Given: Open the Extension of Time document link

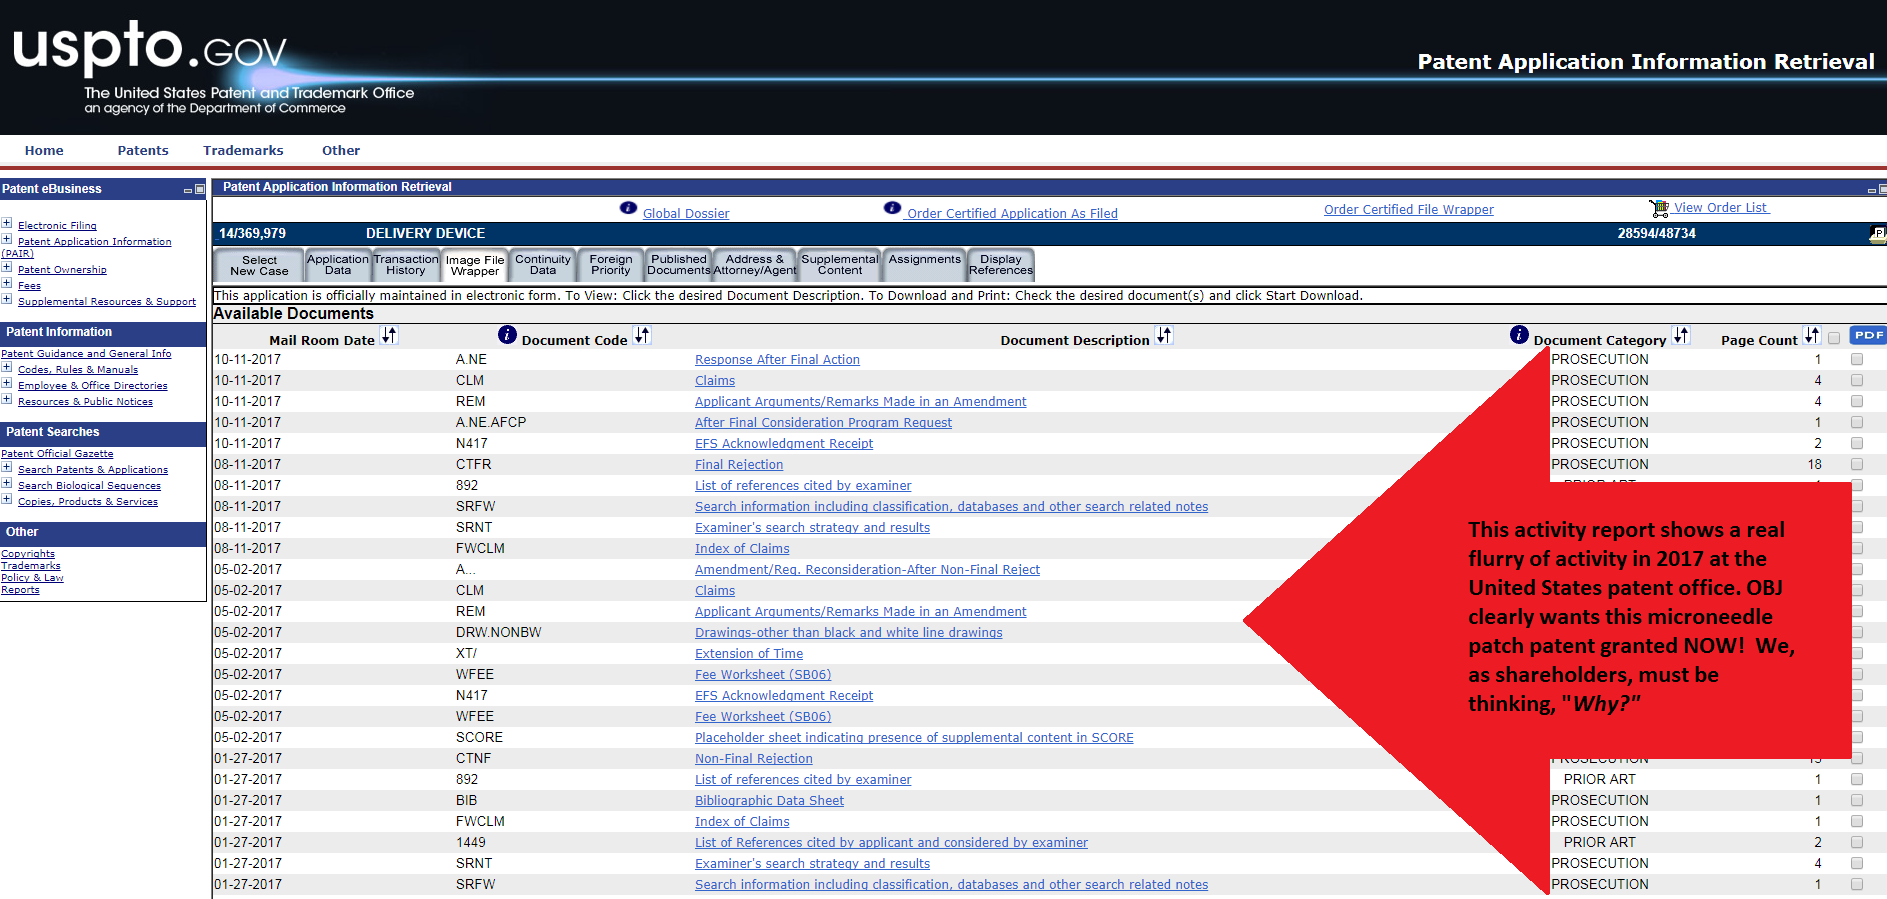Looking at the screenshot, I should pyautogui.click(x=749, y=654).
